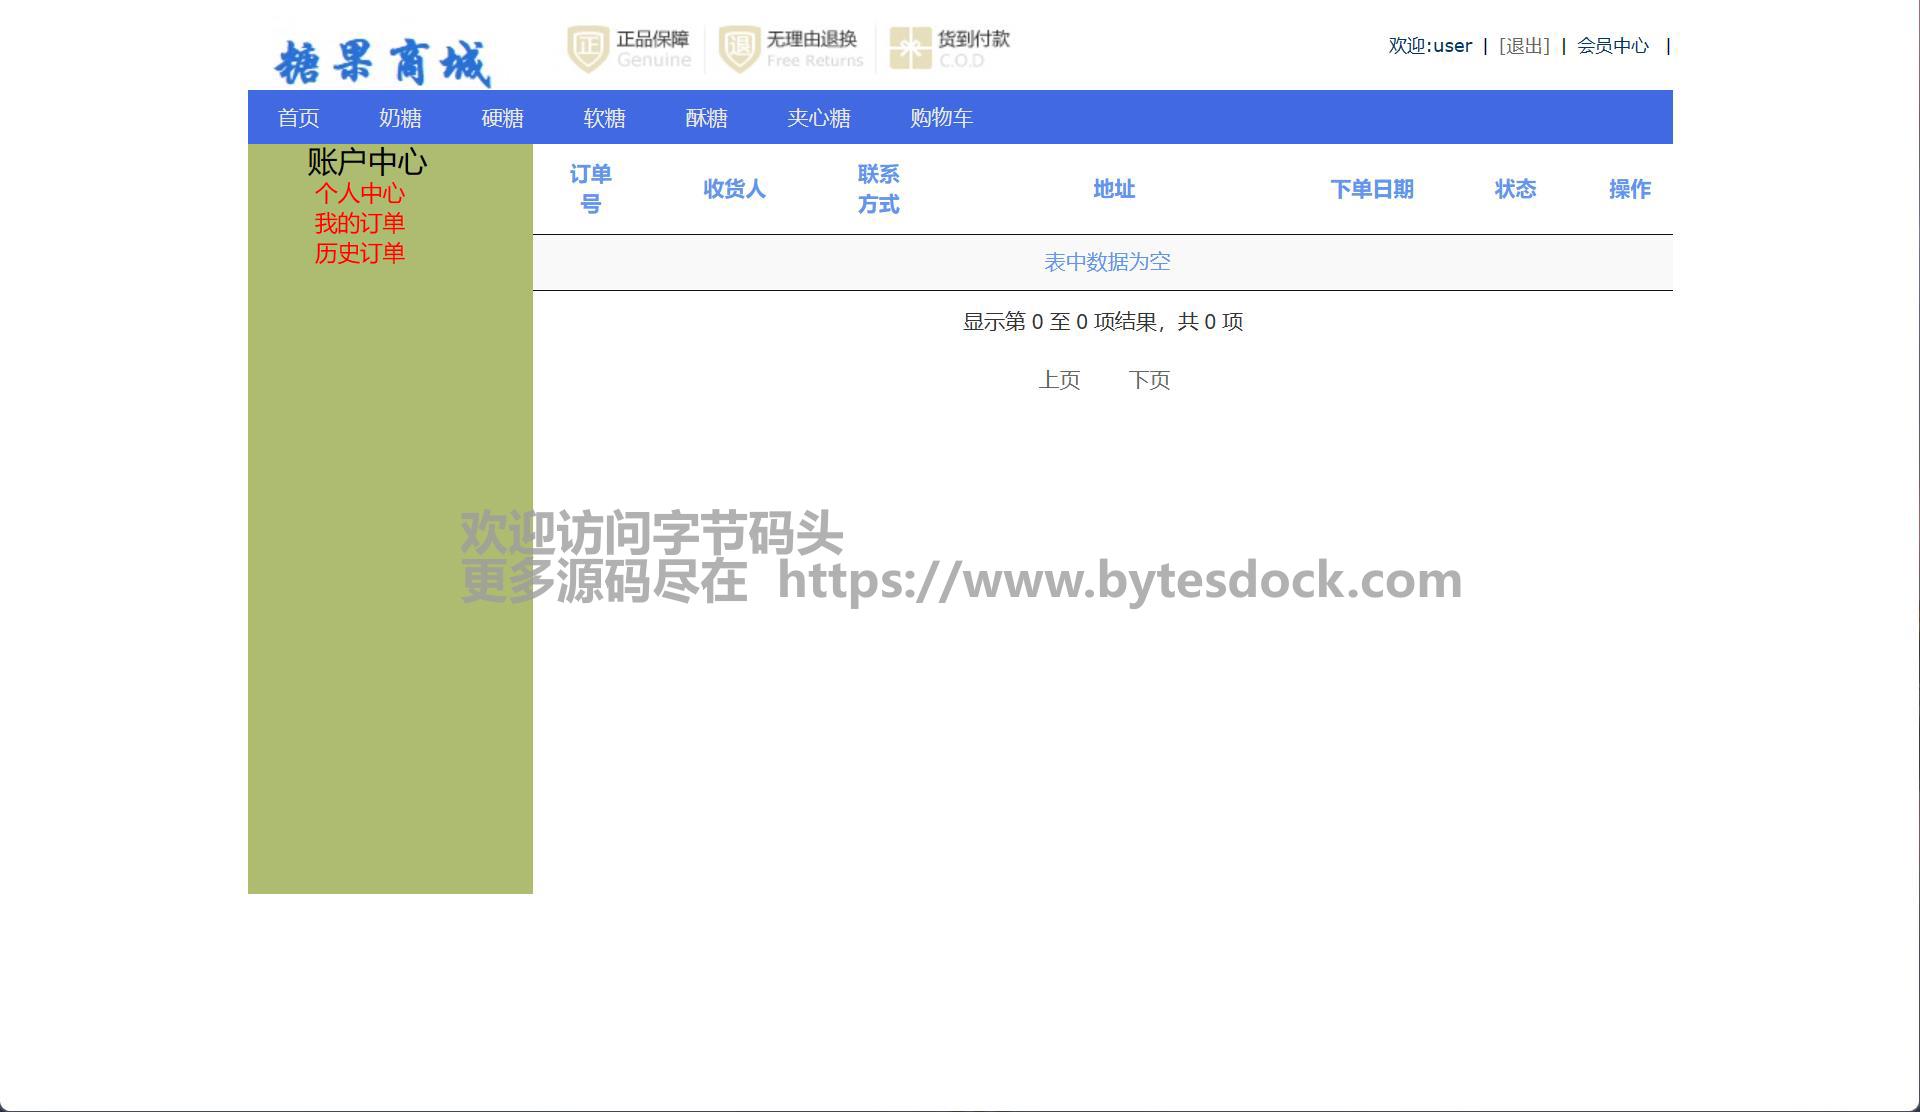Browse the 酥糖 category

click(706, 118)
